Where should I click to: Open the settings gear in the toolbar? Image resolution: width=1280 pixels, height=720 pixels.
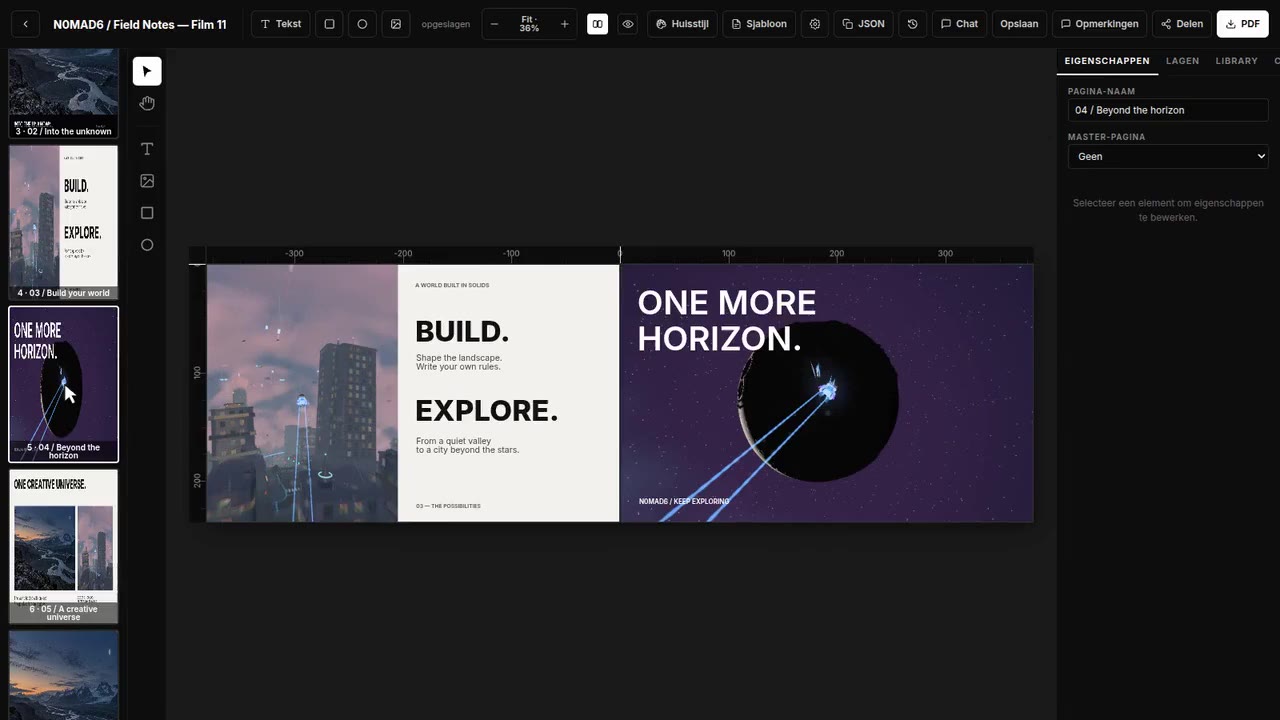[815, 24]
